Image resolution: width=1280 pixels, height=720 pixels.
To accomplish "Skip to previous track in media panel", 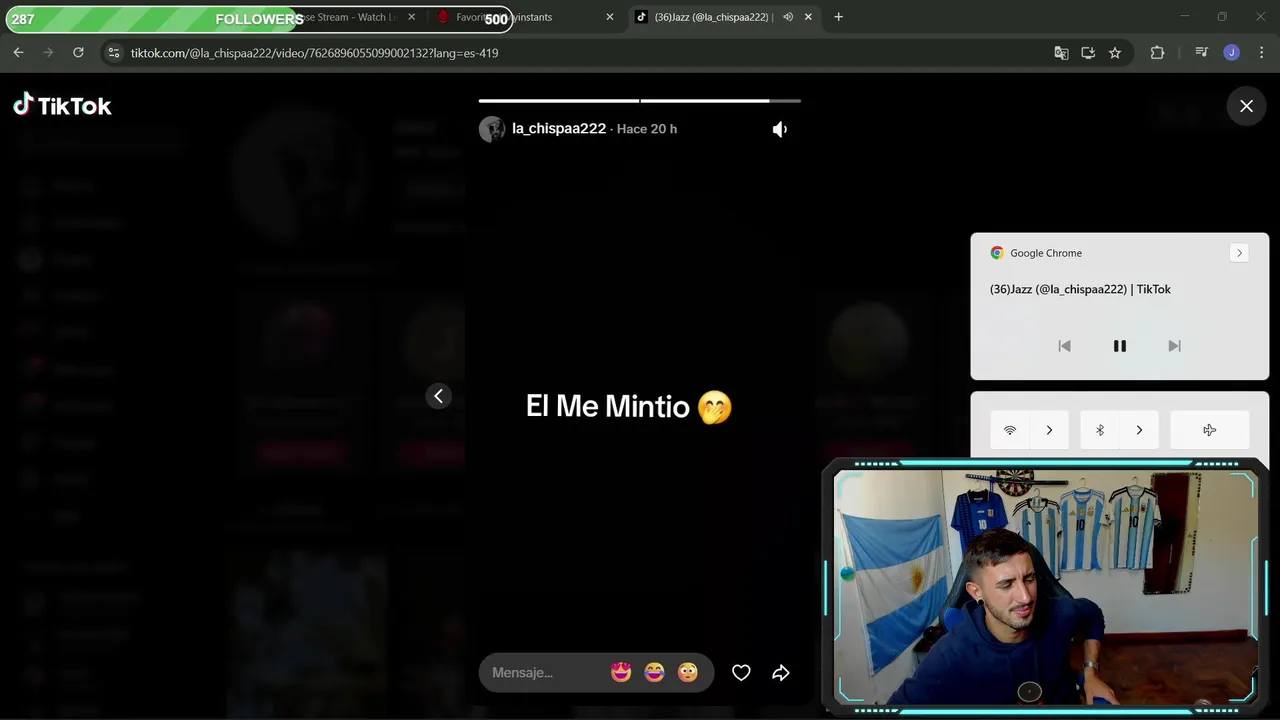I will tap(1065, 346).
